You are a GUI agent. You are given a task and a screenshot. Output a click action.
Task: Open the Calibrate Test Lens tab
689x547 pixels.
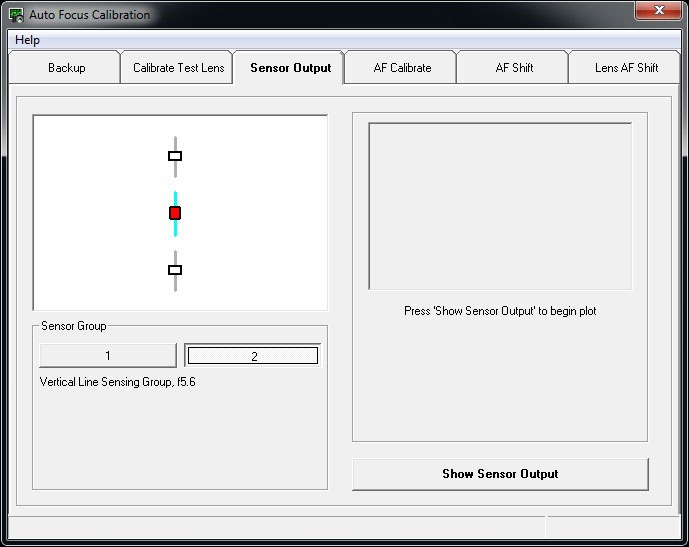(177, 67)
